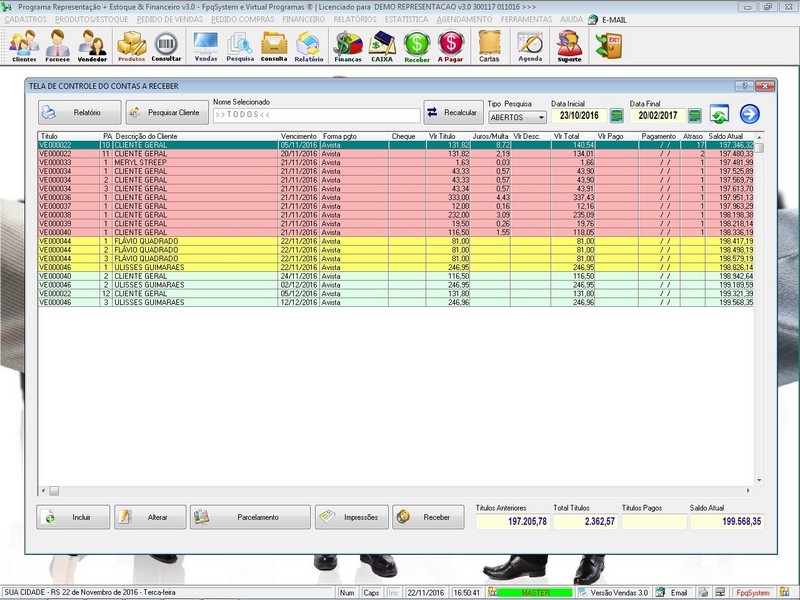Image resolution: width=800 pixels, height=600 pixels.
Task: Click the Descrição do Cliente column header
Action: 195,136
